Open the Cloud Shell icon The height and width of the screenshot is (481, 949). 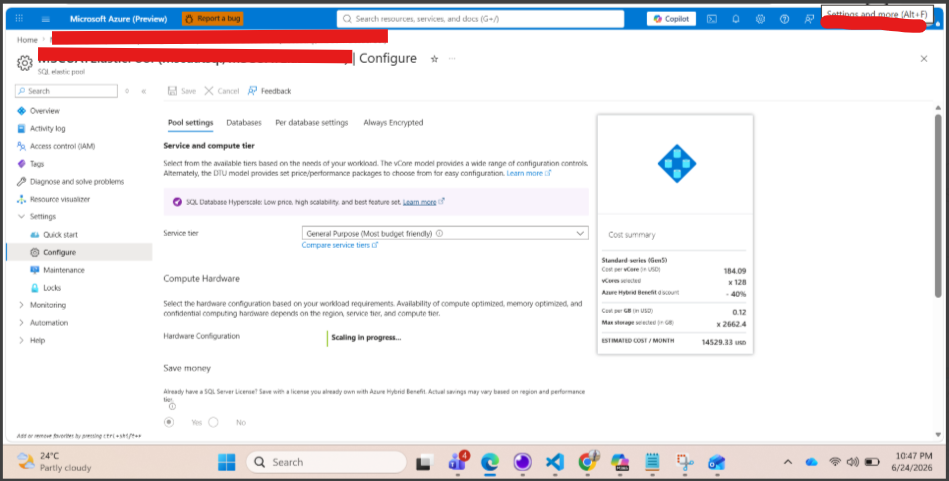point(712,19)
